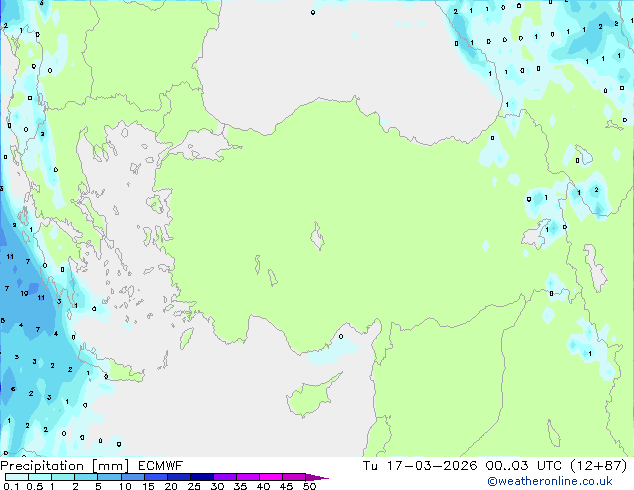The height and width of the screenshot is (490, 634).
Task: Click the 0.5–1 mm legend color swatch
Action: point(40,477)
